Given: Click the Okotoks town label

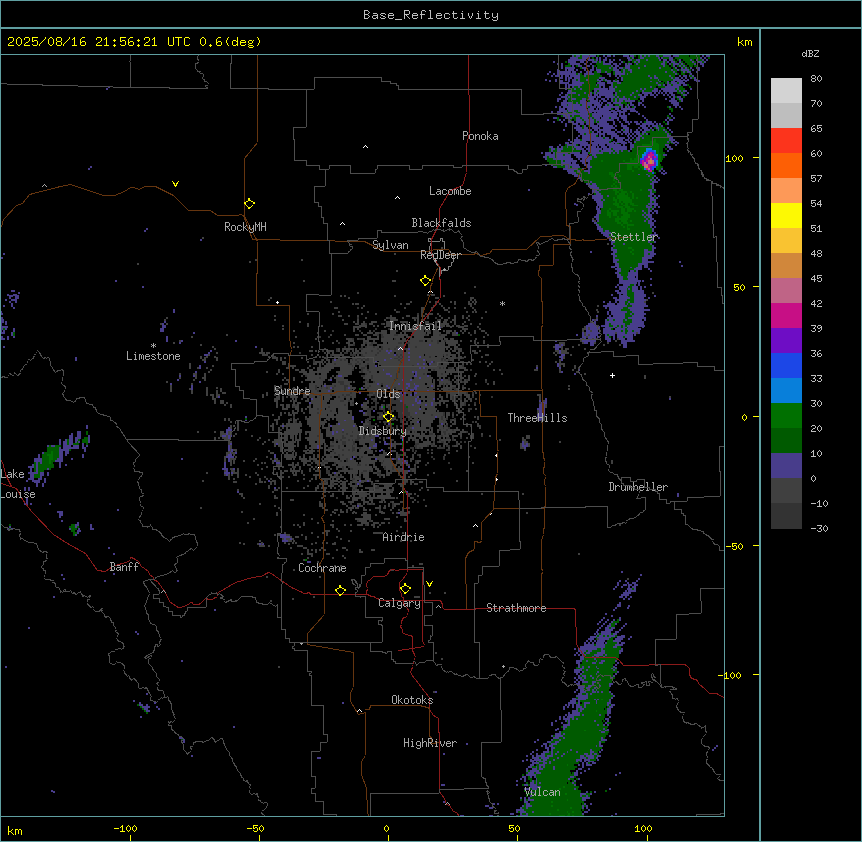Looking at the screenshot, I should pos(412,700).
